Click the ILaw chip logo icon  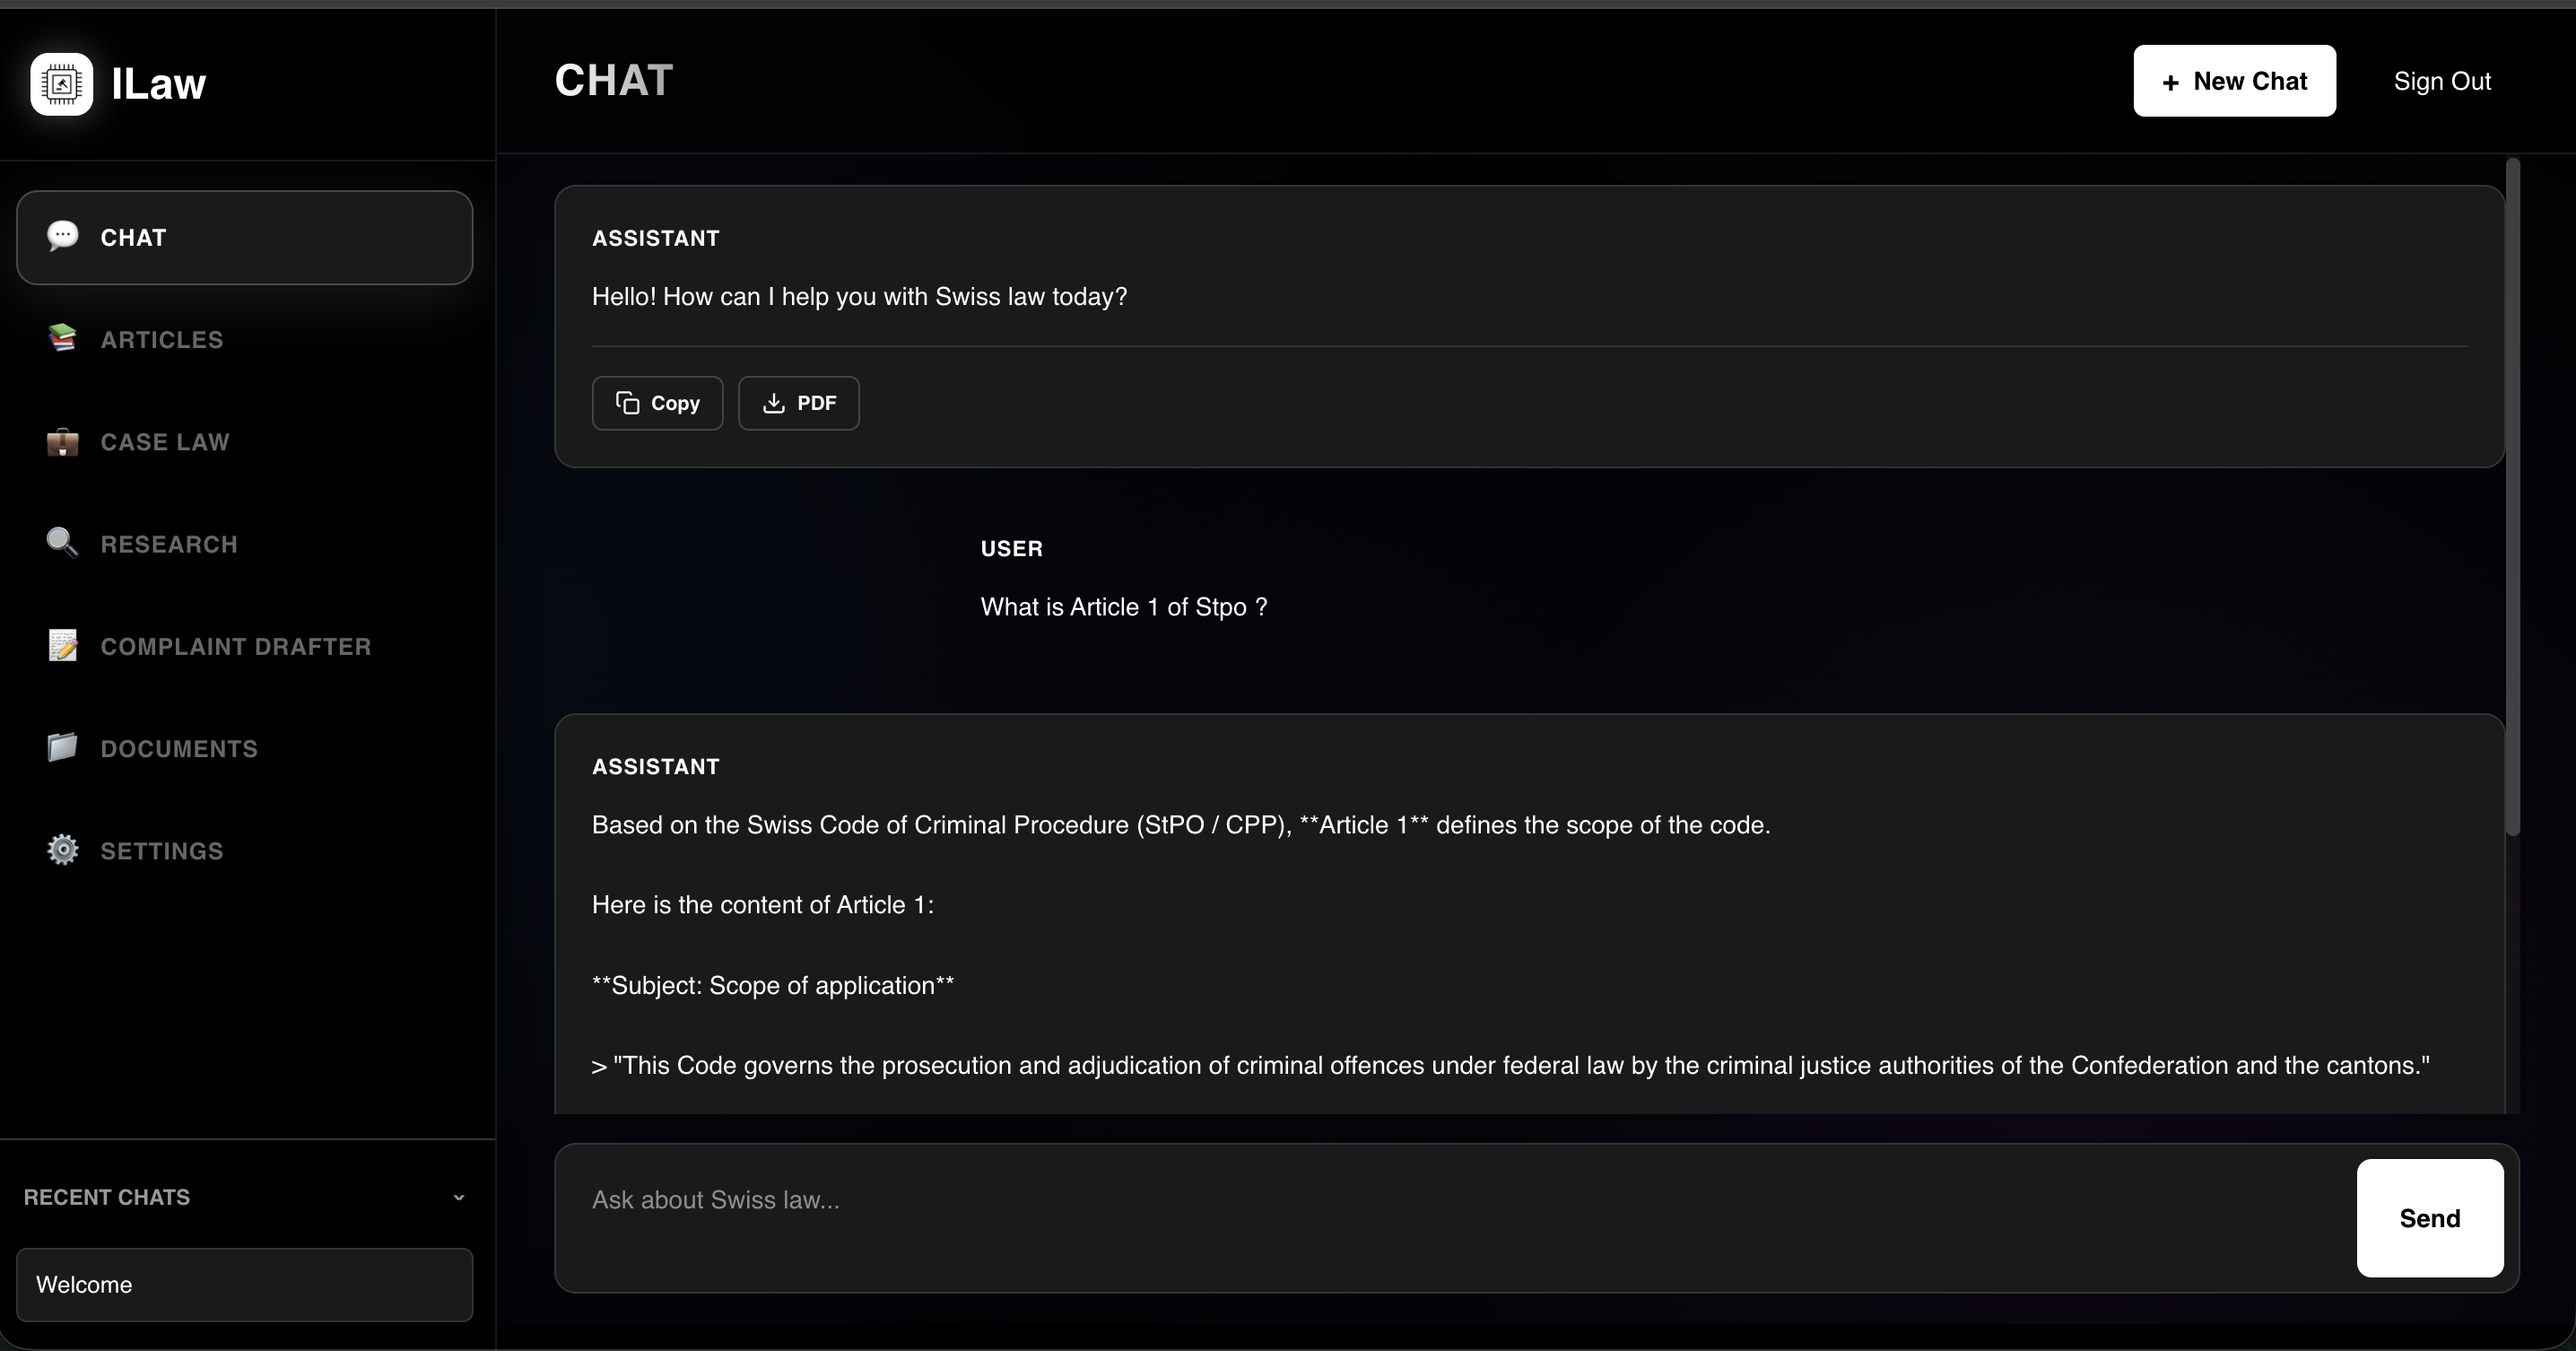61,84
